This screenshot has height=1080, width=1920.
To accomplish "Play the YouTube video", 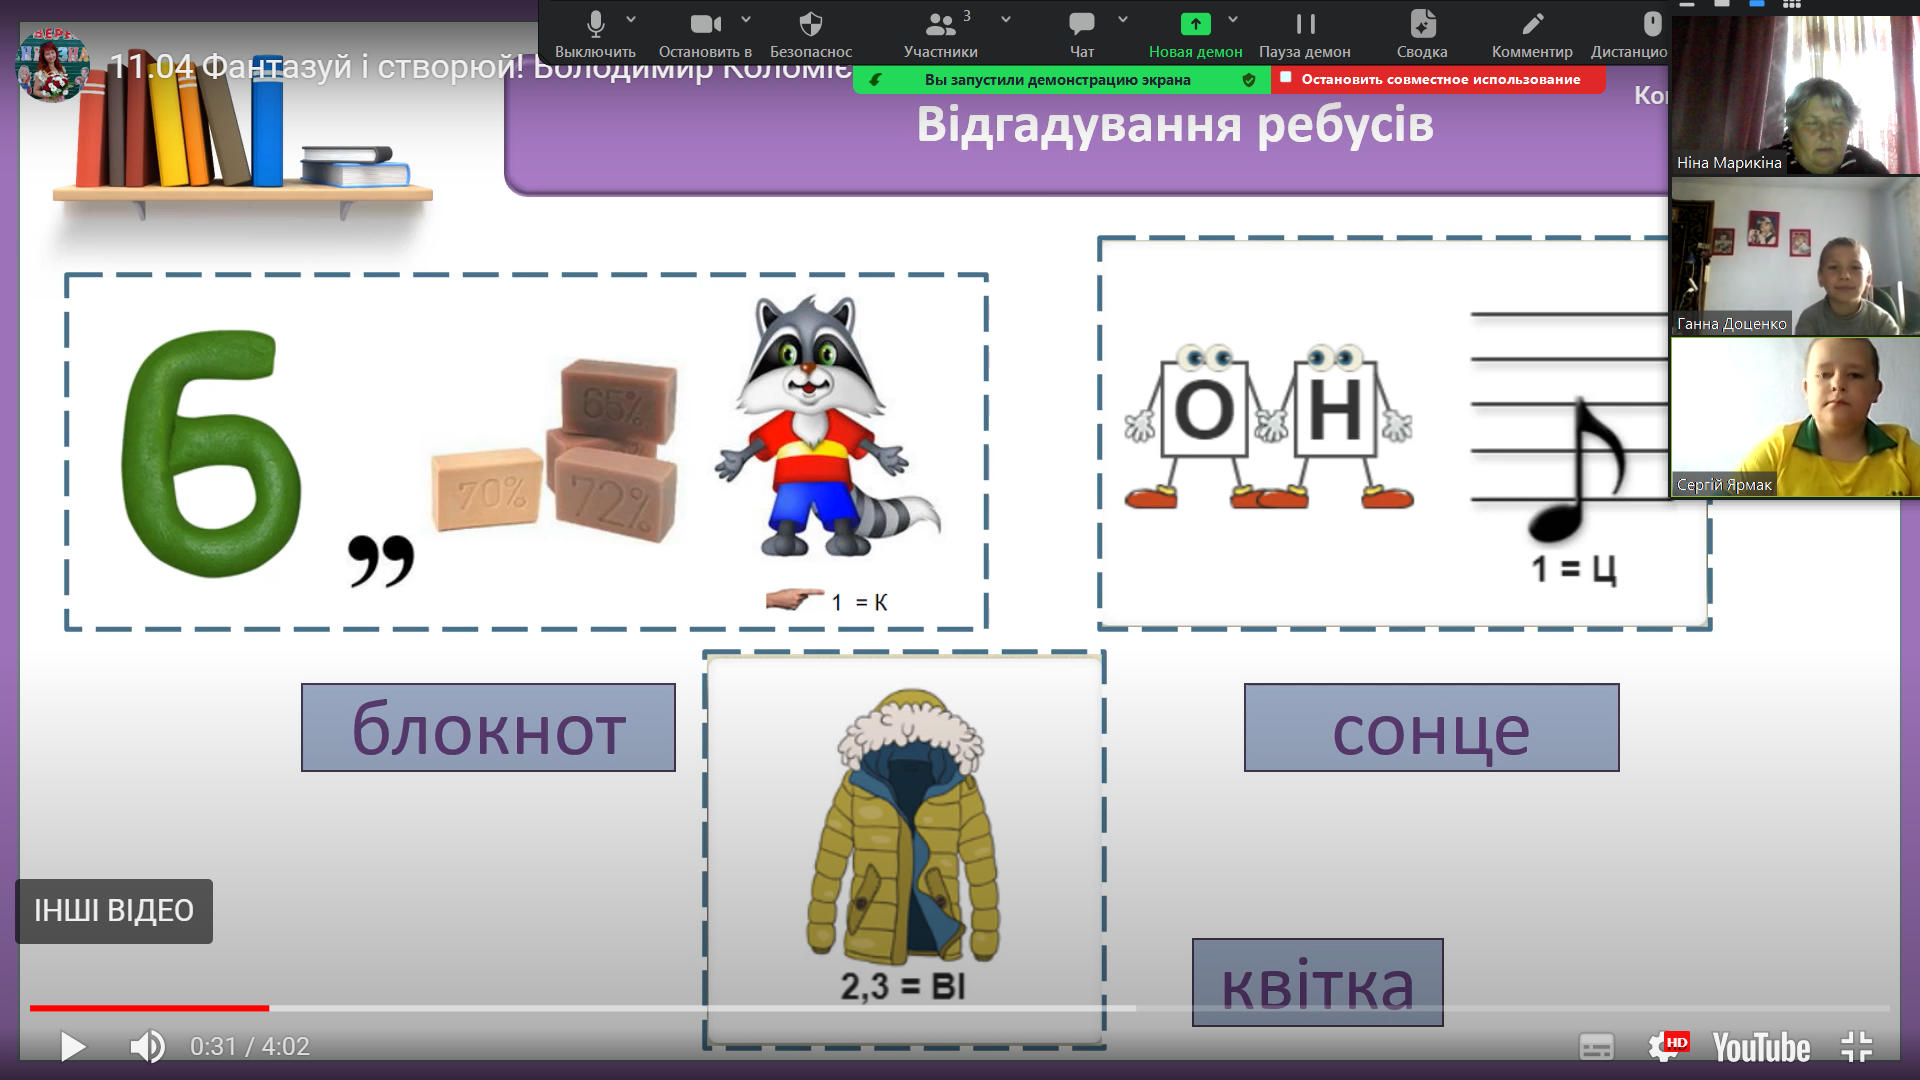I will tap(72, 1047).
